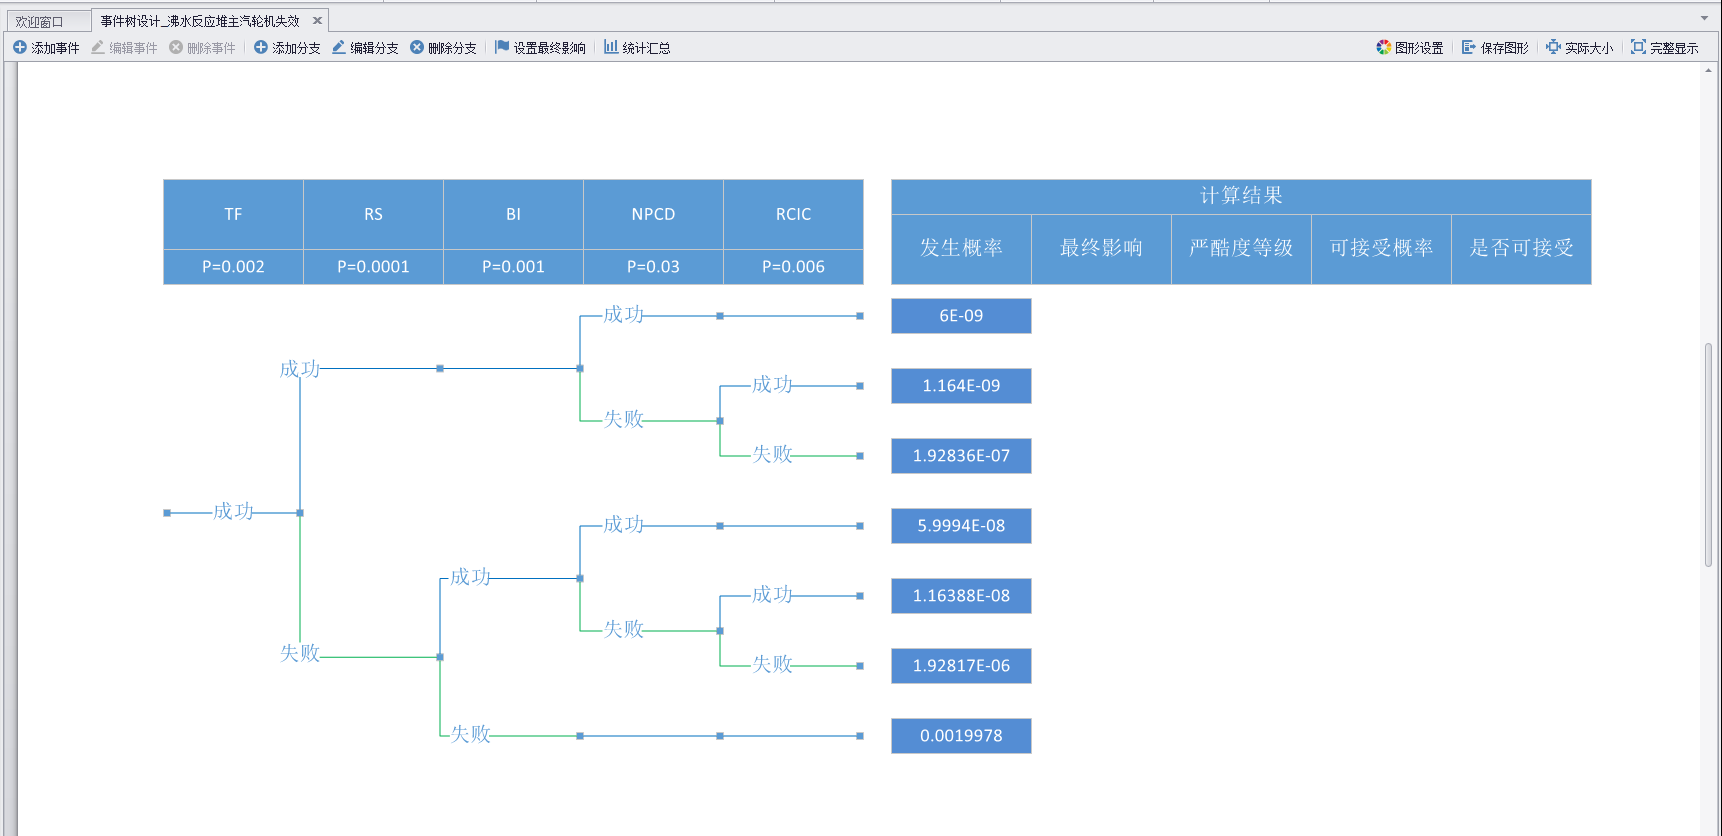
Task: Click the P=0.002 probability cell
Action: point(233,267)
